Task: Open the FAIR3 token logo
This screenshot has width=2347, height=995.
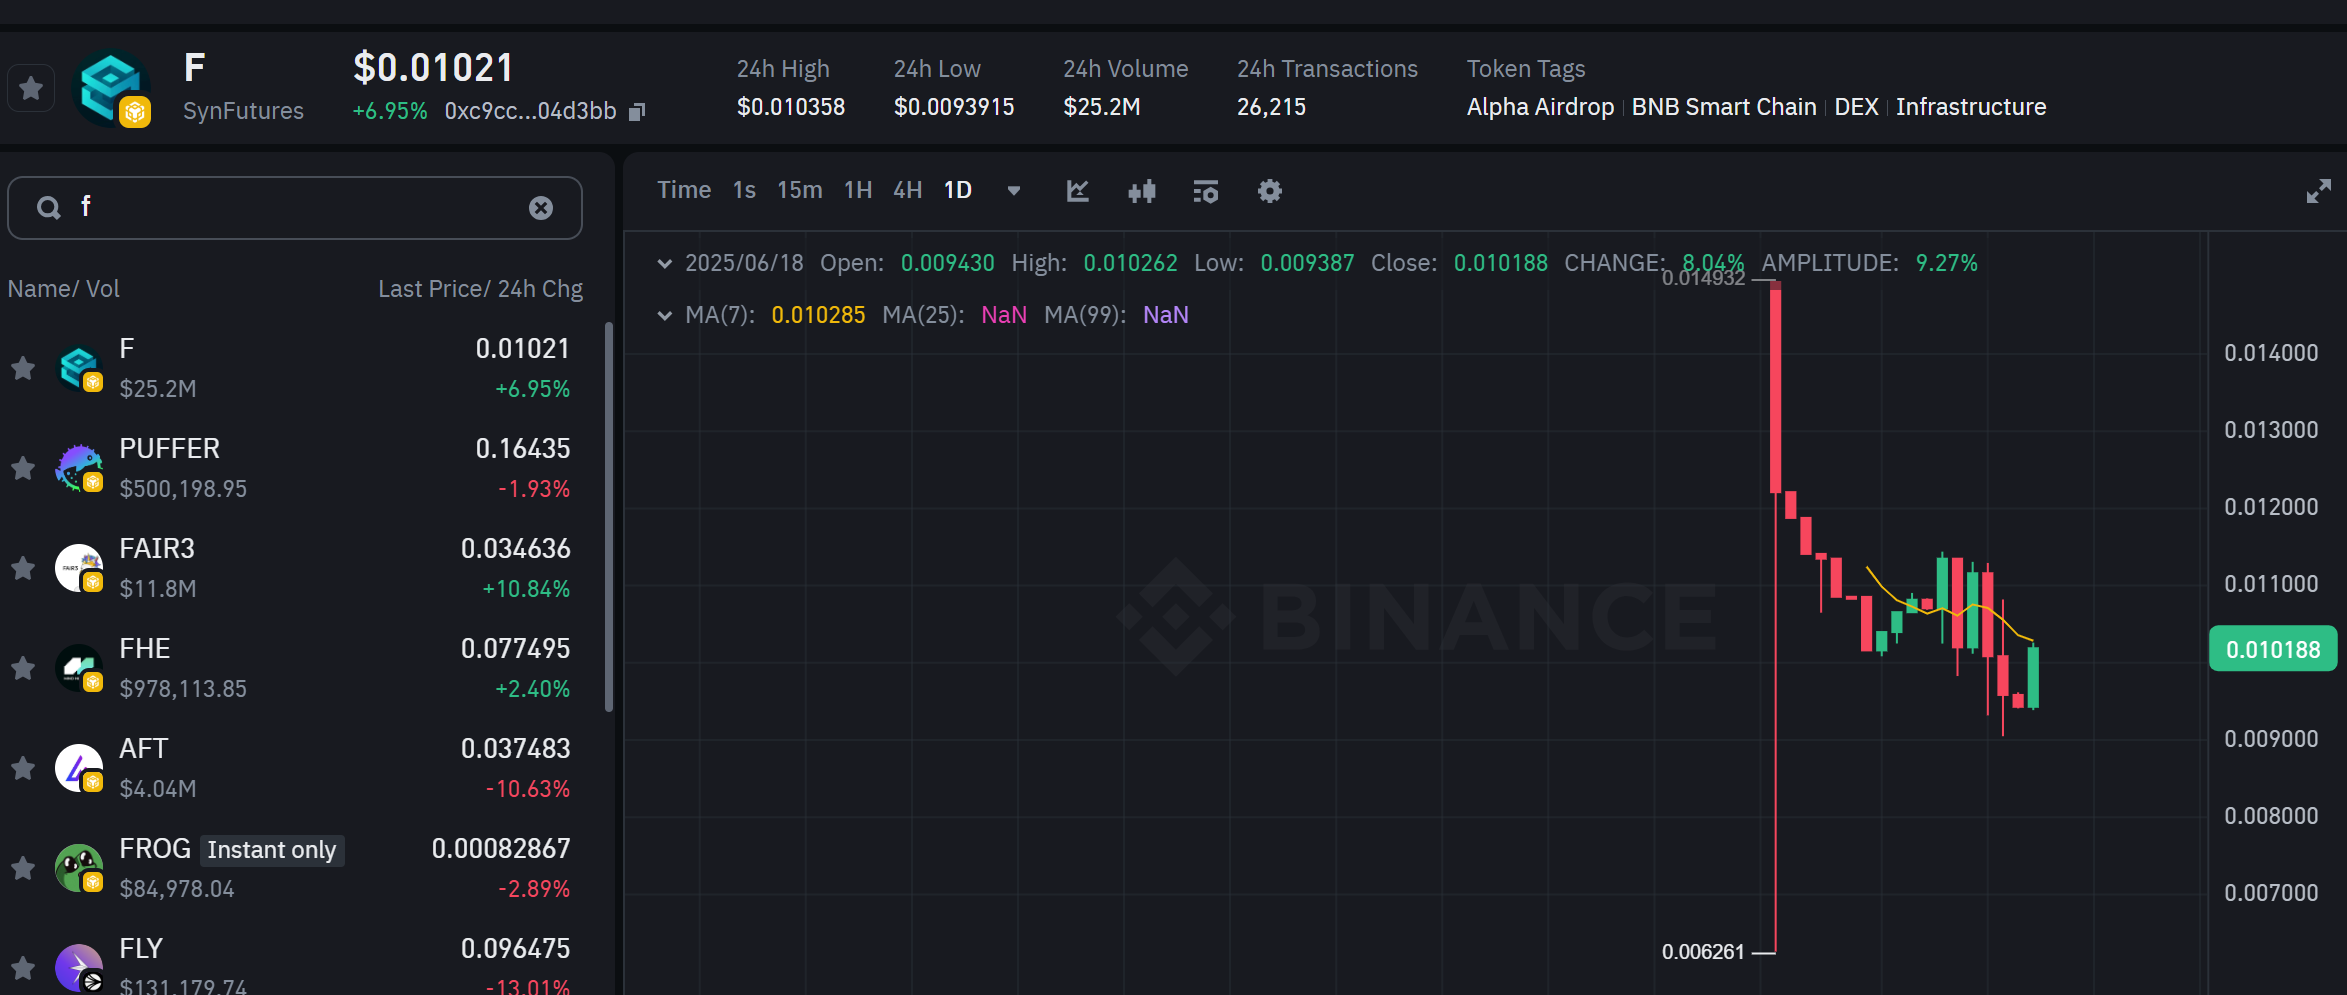Action: click(80, 568)
